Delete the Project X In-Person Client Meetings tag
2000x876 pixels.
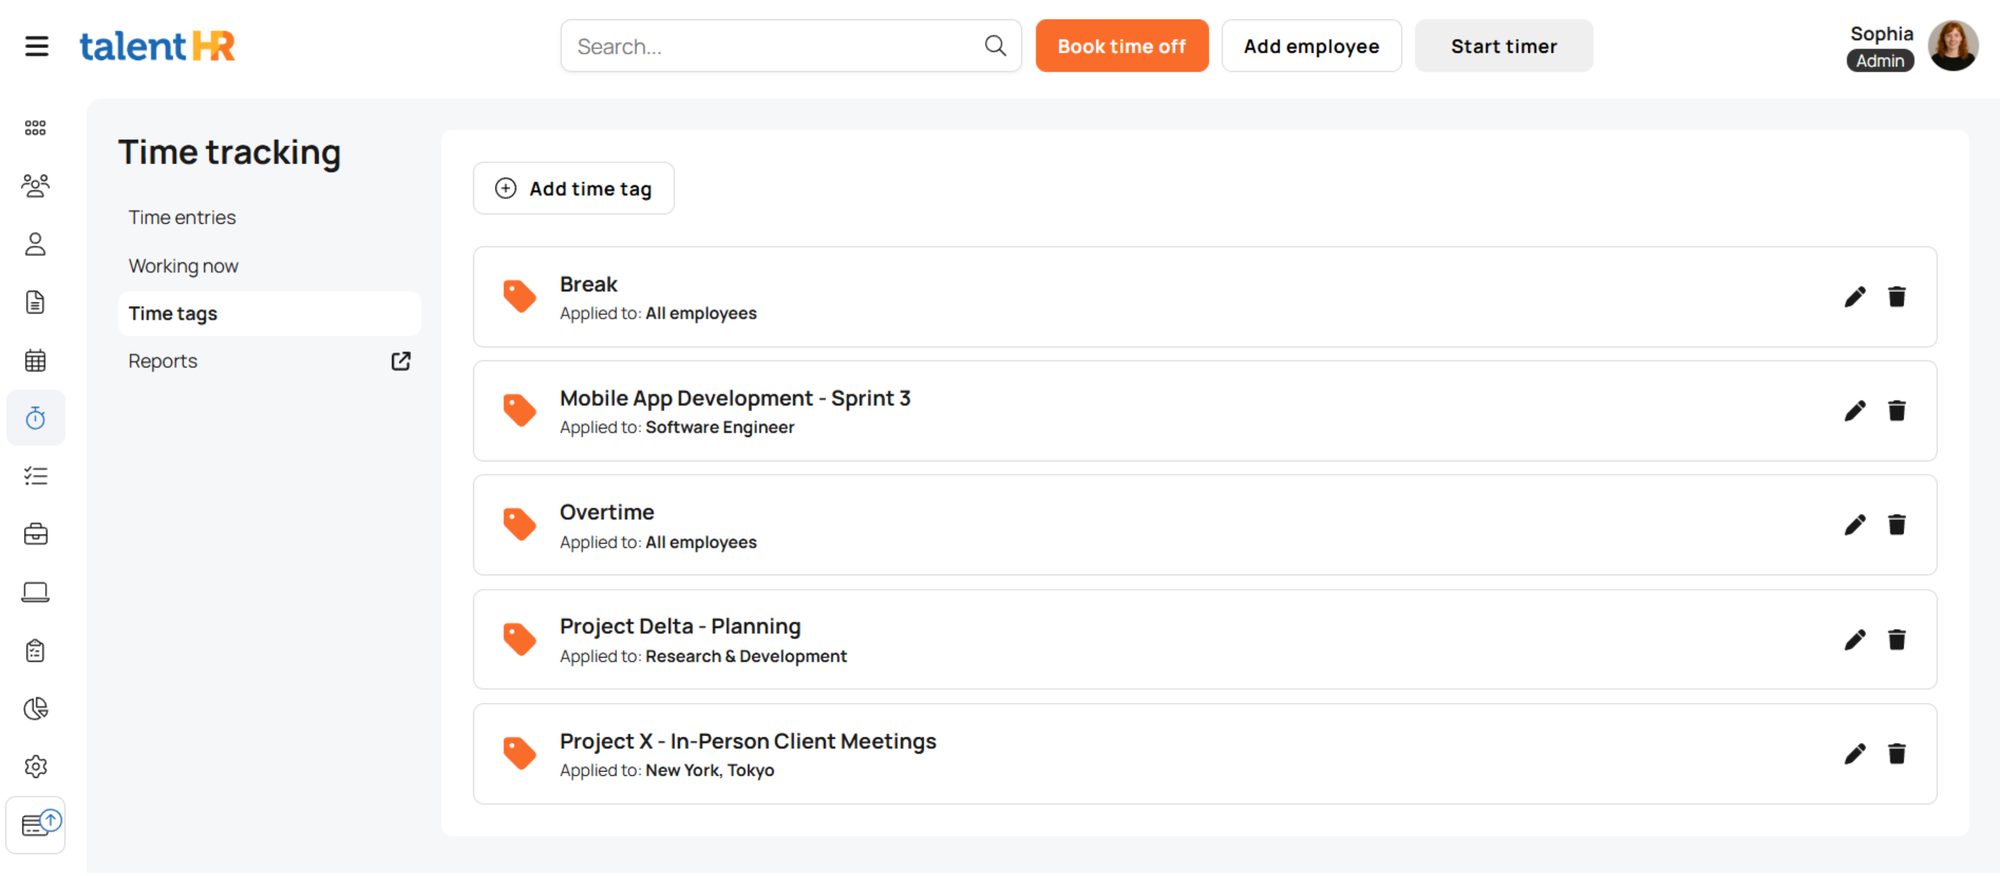click(x=1897, y=754)
